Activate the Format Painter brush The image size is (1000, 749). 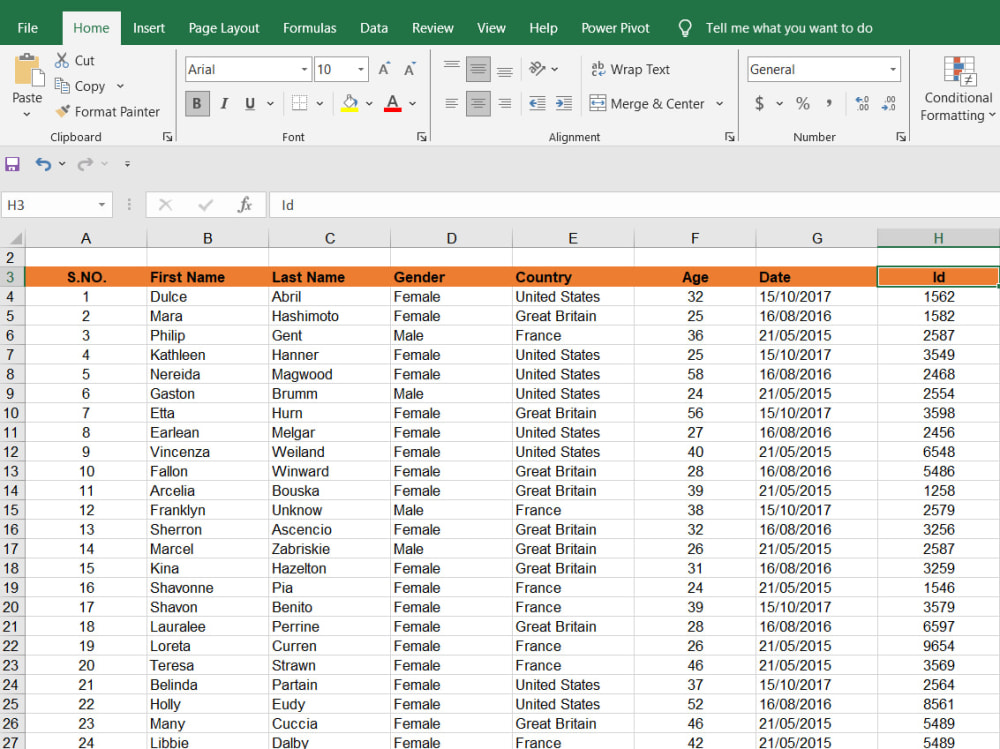(62, 112)
